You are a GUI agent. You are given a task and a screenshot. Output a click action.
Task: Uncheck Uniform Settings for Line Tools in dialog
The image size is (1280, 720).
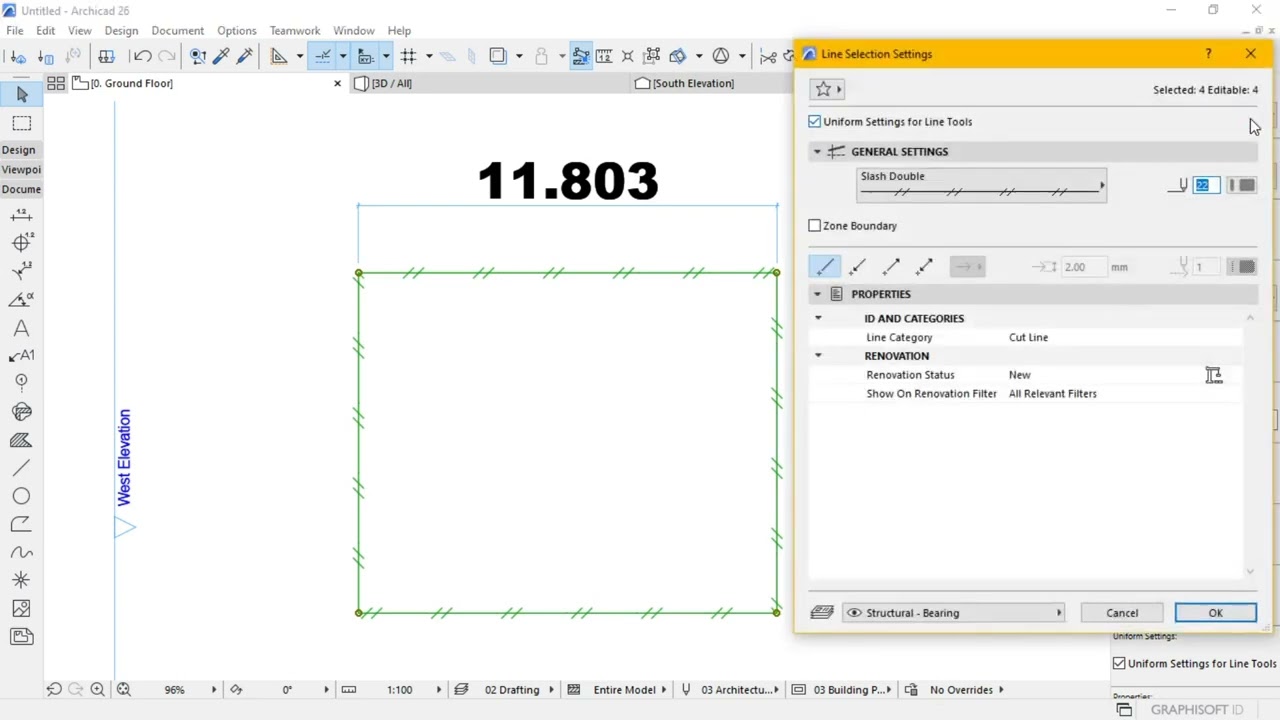tap(815, 122)
